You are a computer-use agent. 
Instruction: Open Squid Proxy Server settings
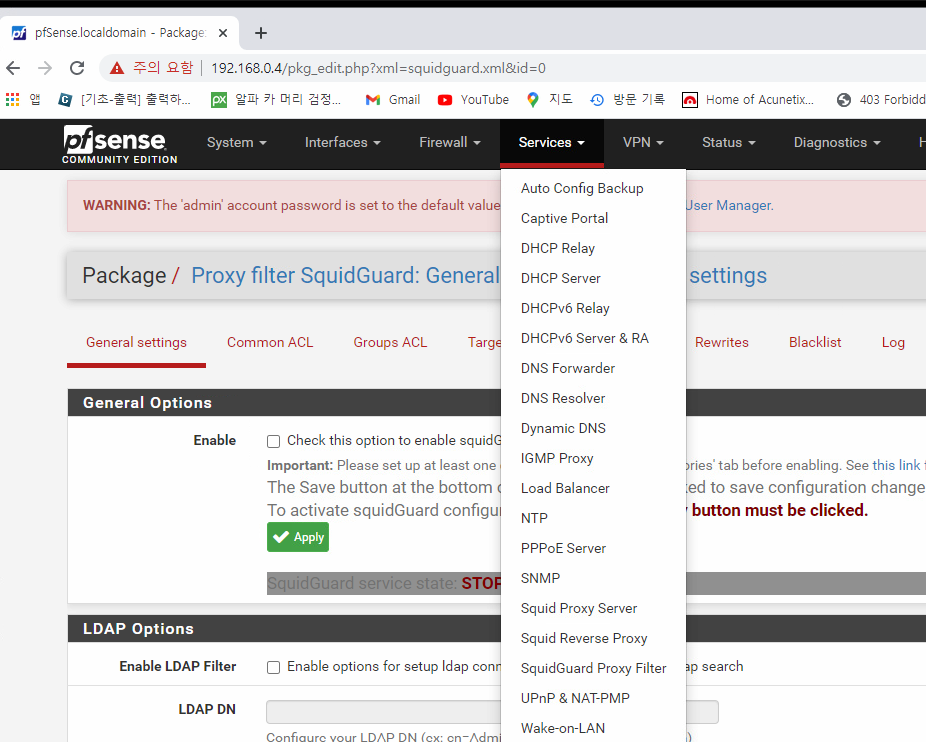pos(593,608)
